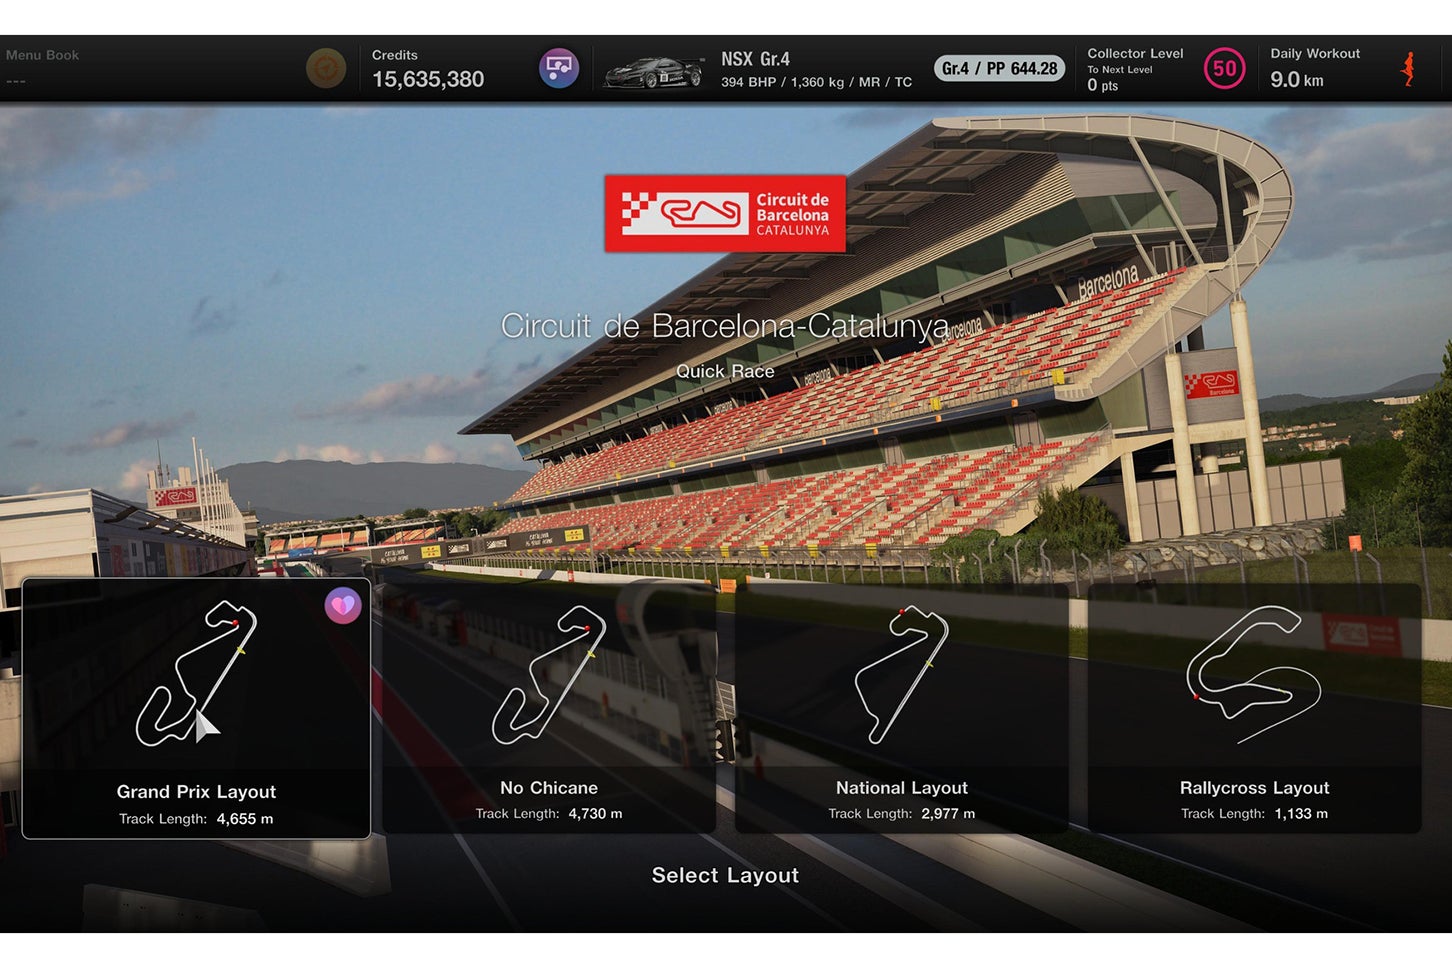Click the Credits value 15,635,380
This screenshot has width=1452, height=968.
pos(428,79)
